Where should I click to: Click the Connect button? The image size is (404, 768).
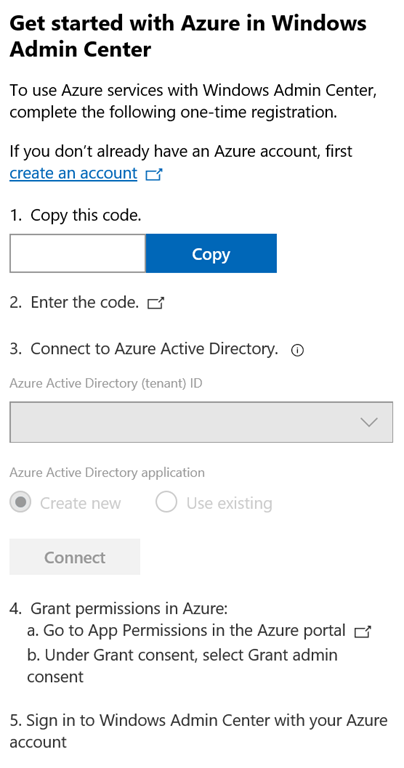tap(74, 557)
